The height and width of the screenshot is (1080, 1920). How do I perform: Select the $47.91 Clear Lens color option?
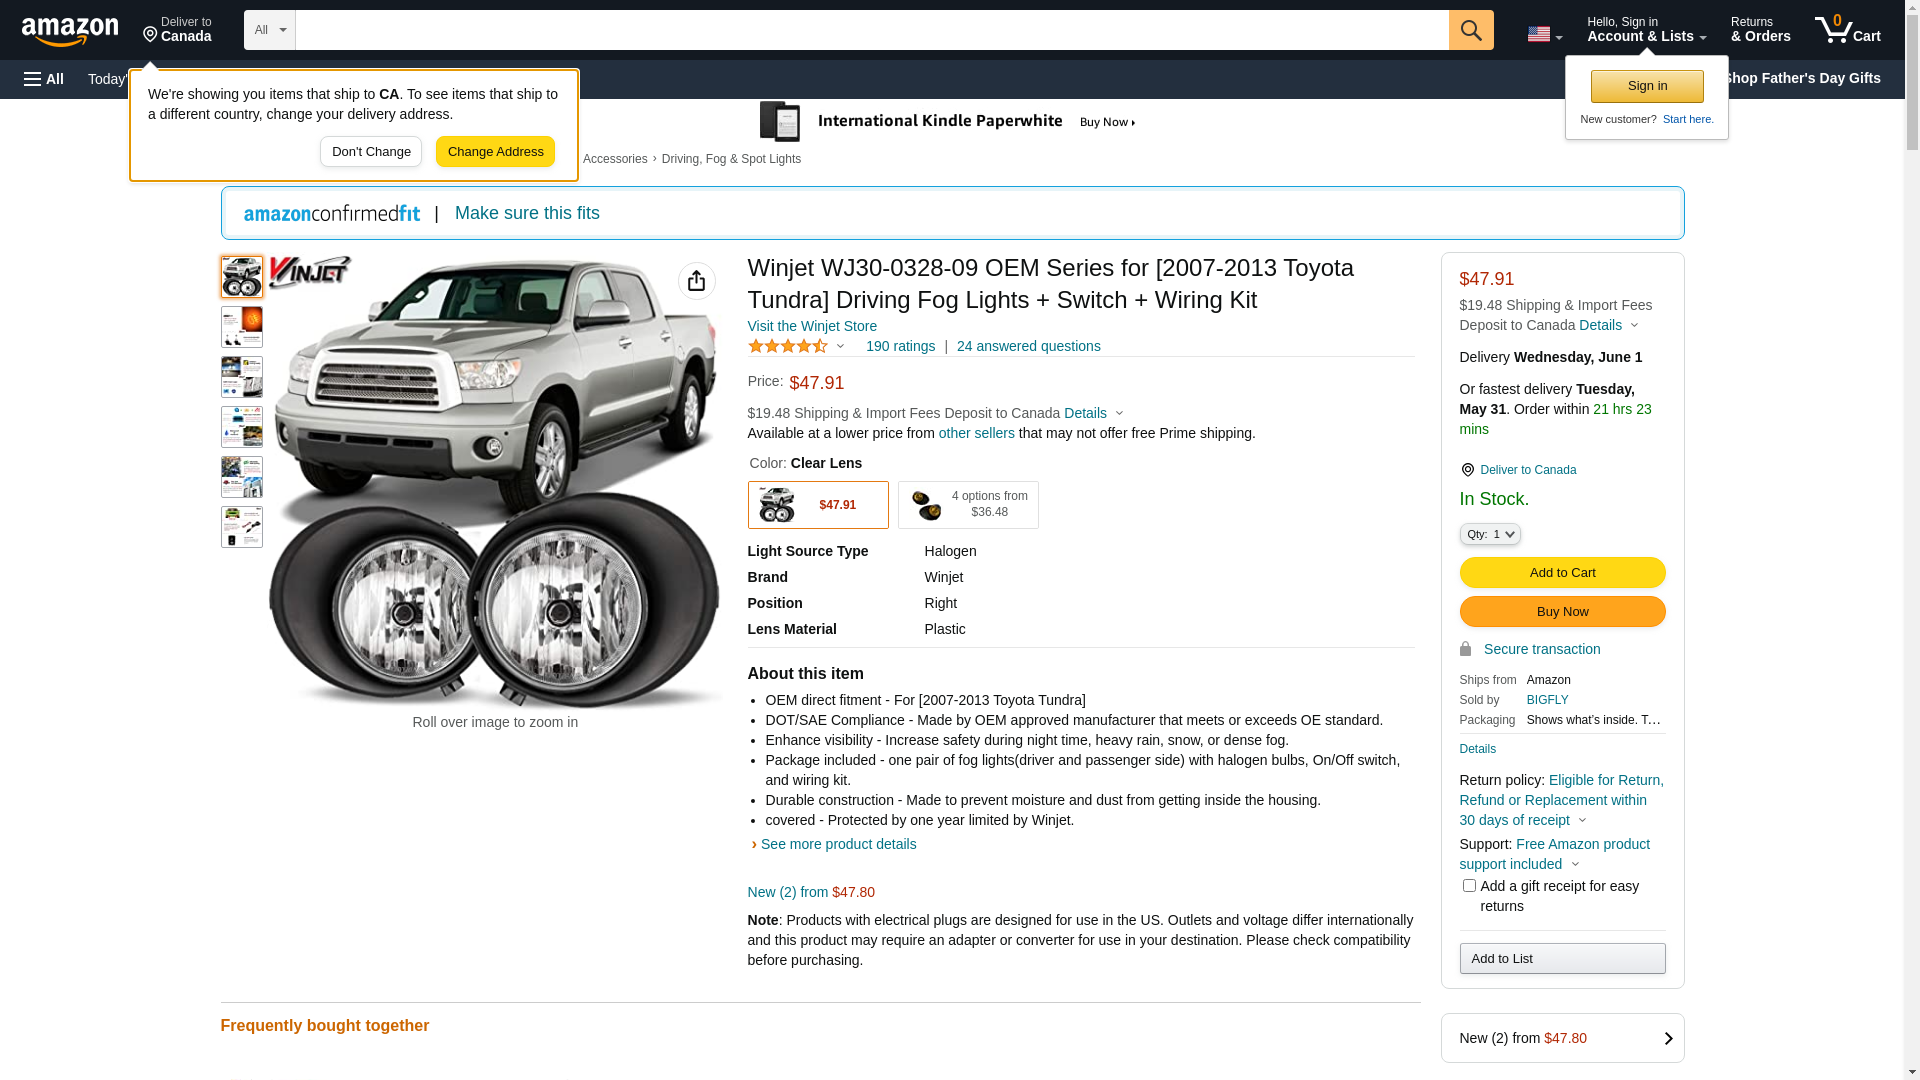[x=817, y=505]
